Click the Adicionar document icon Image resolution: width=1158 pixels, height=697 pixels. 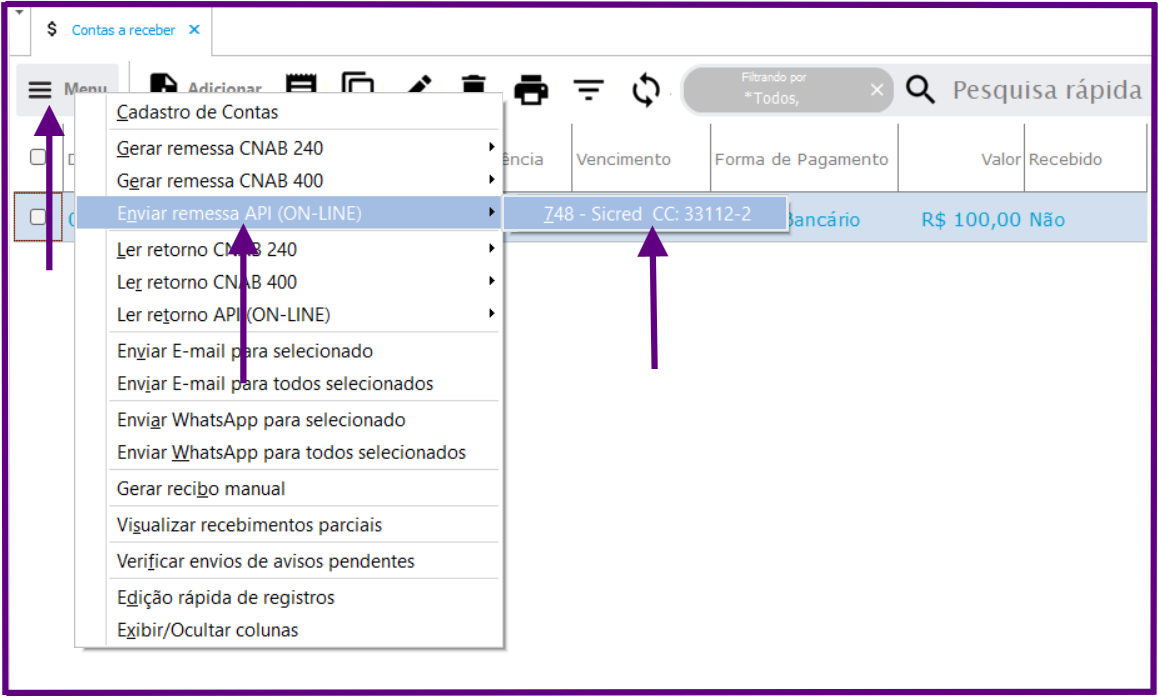[163, 88]
